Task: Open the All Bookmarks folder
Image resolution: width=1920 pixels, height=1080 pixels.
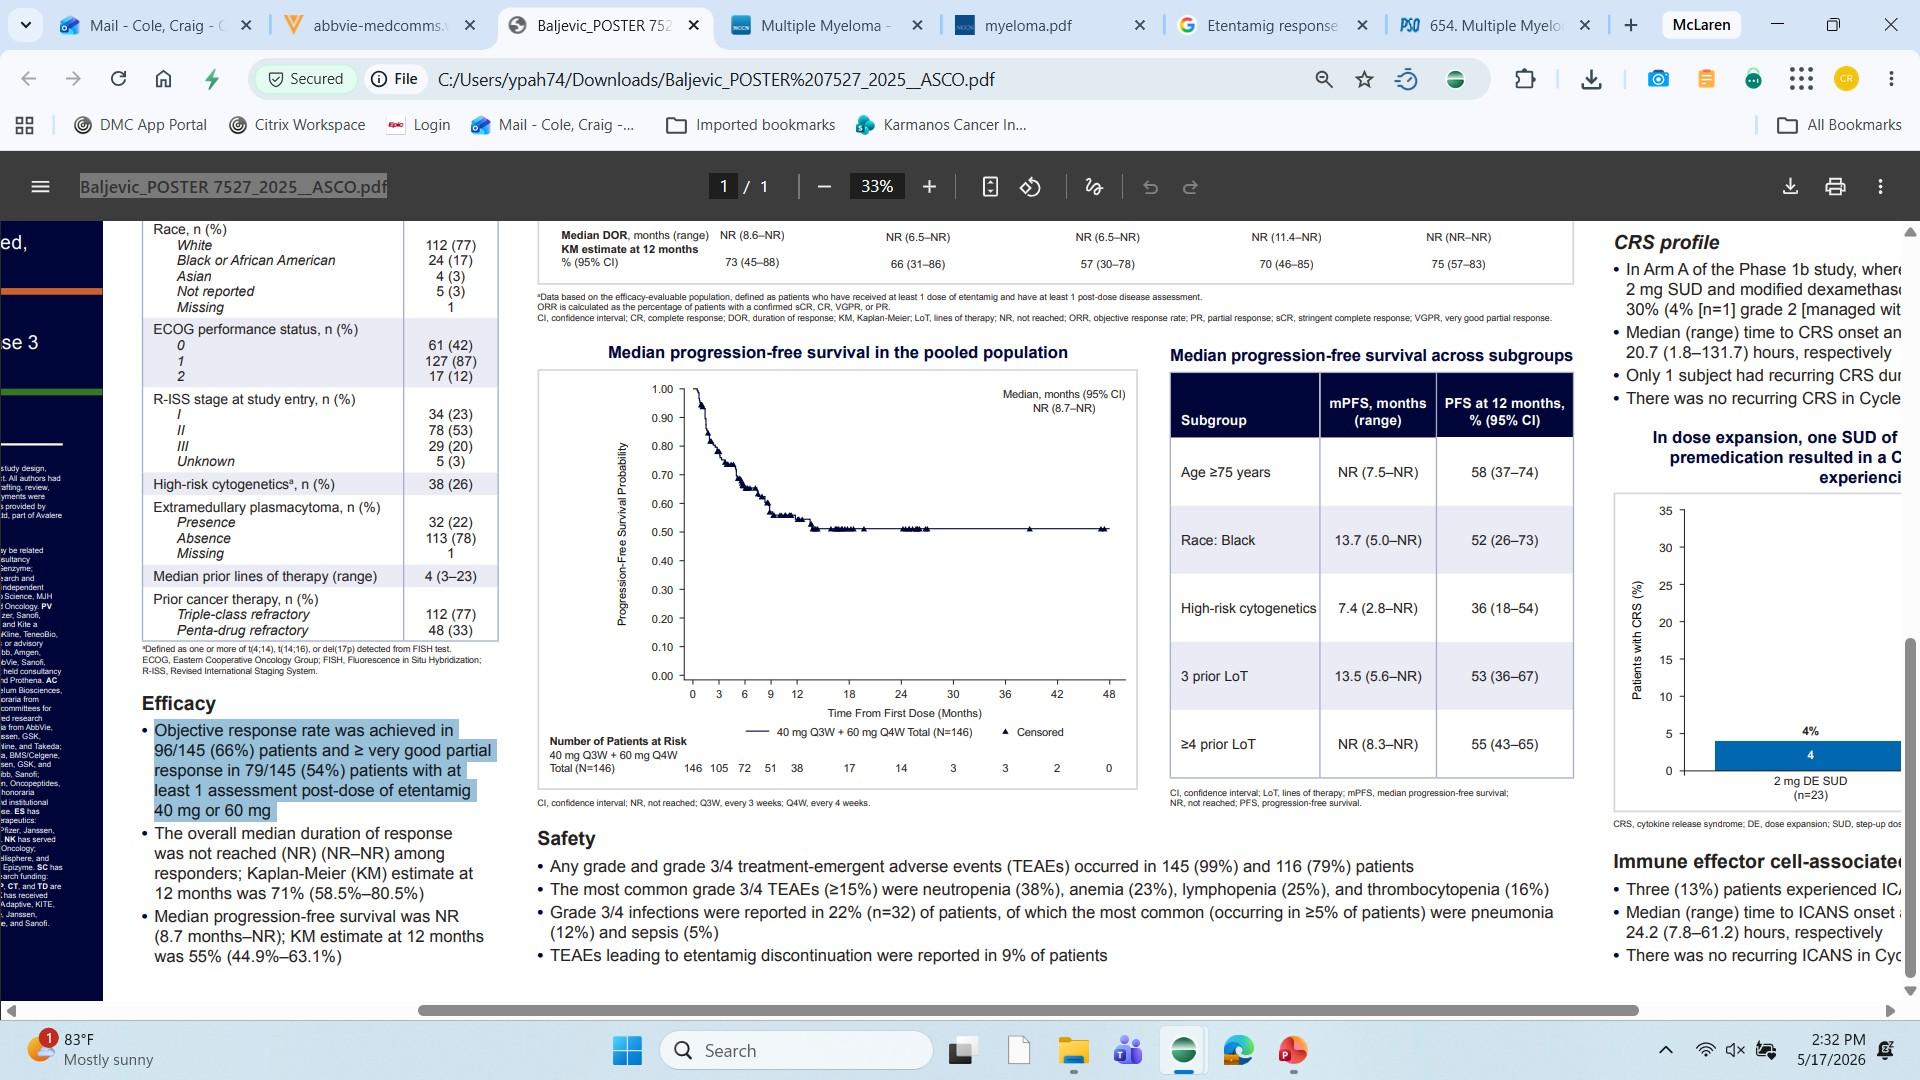Action: tap(1839, 125)
